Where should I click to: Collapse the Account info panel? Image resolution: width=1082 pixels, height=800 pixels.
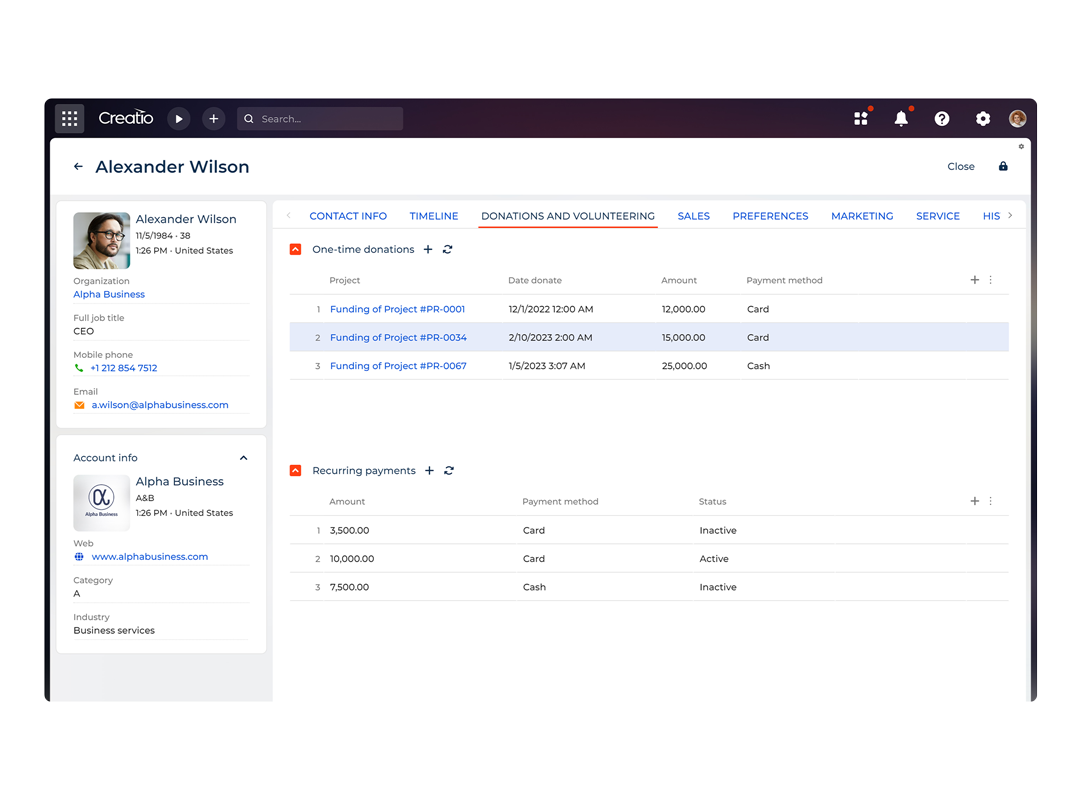pos(243,457)
